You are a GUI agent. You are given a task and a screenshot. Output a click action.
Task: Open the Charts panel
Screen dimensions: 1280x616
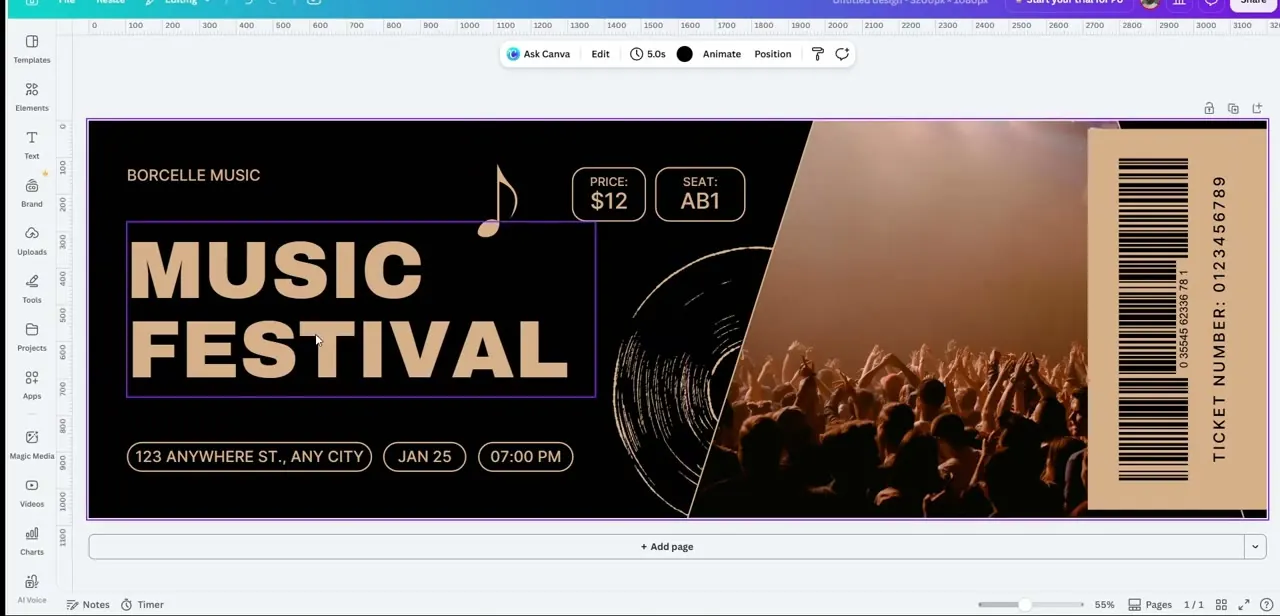(x=32, y=541)
